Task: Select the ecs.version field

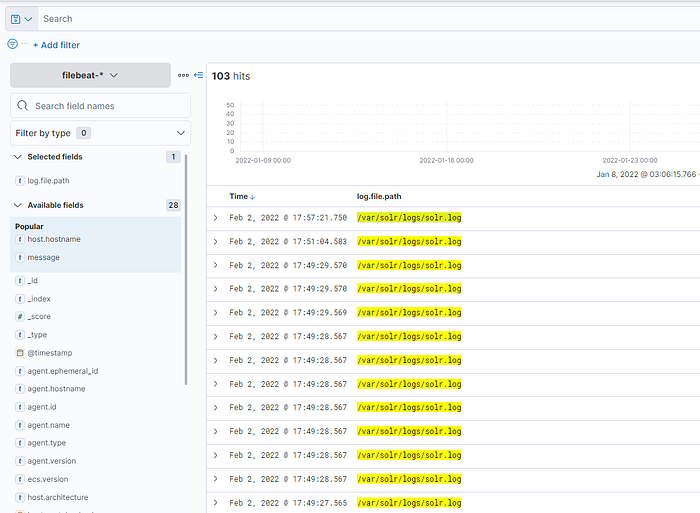Action: coord(48,479)
